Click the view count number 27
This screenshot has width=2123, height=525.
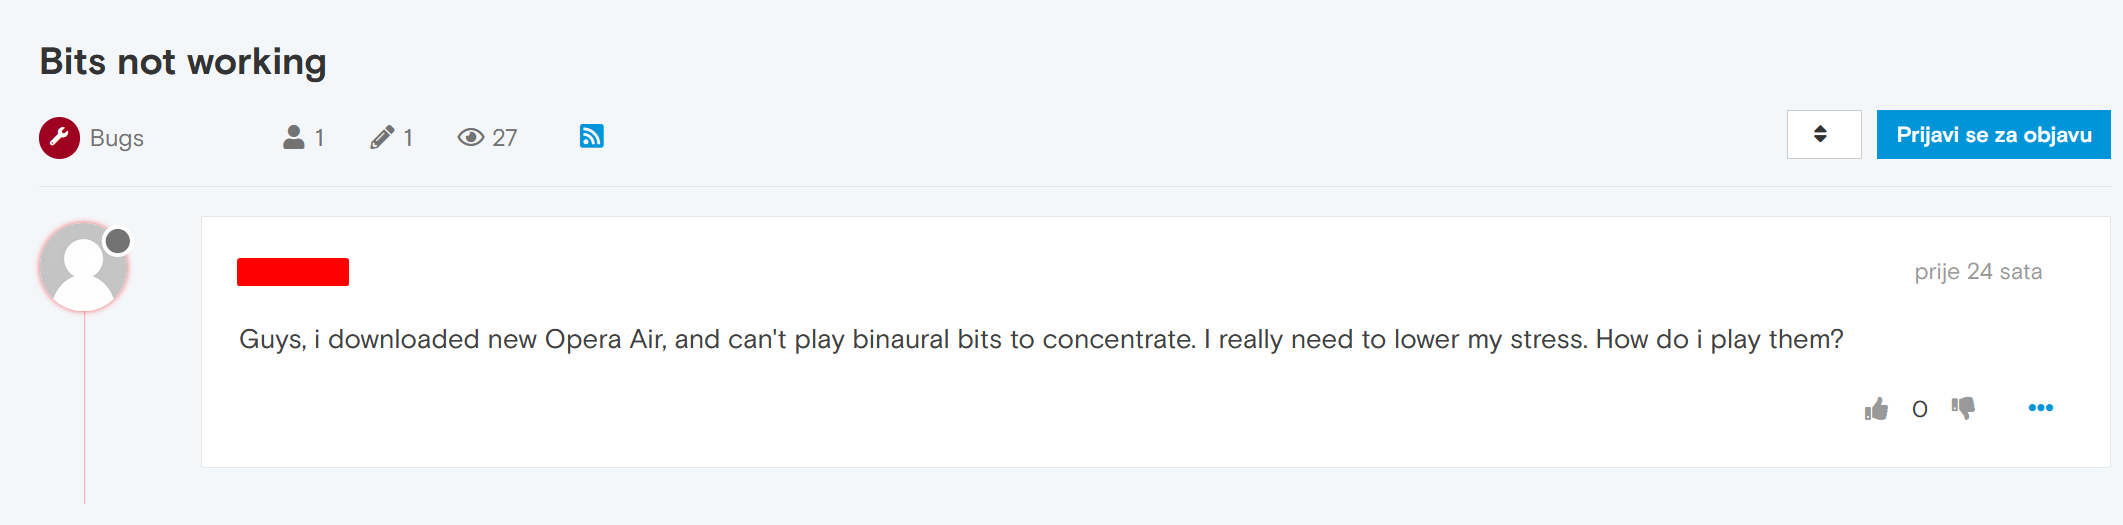click(505, 138)
